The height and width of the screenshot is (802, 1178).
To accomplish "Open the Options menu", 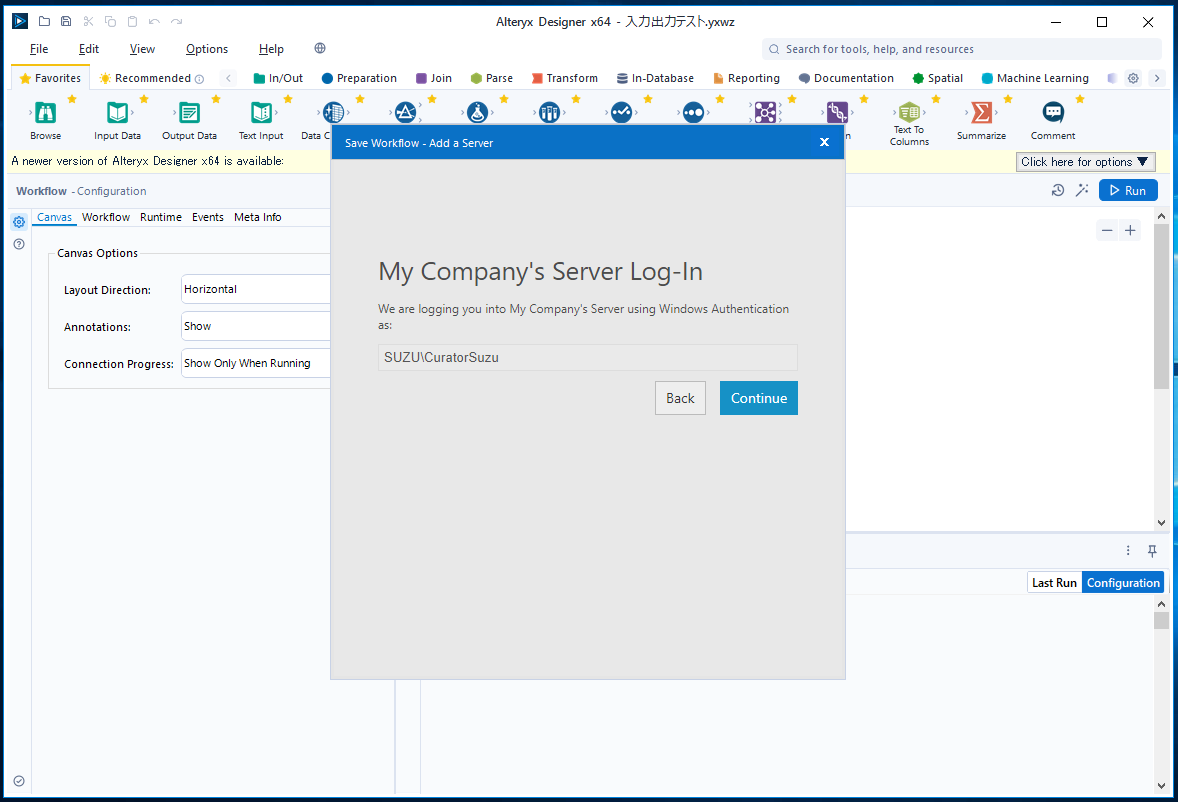I will tap(206, 48).
